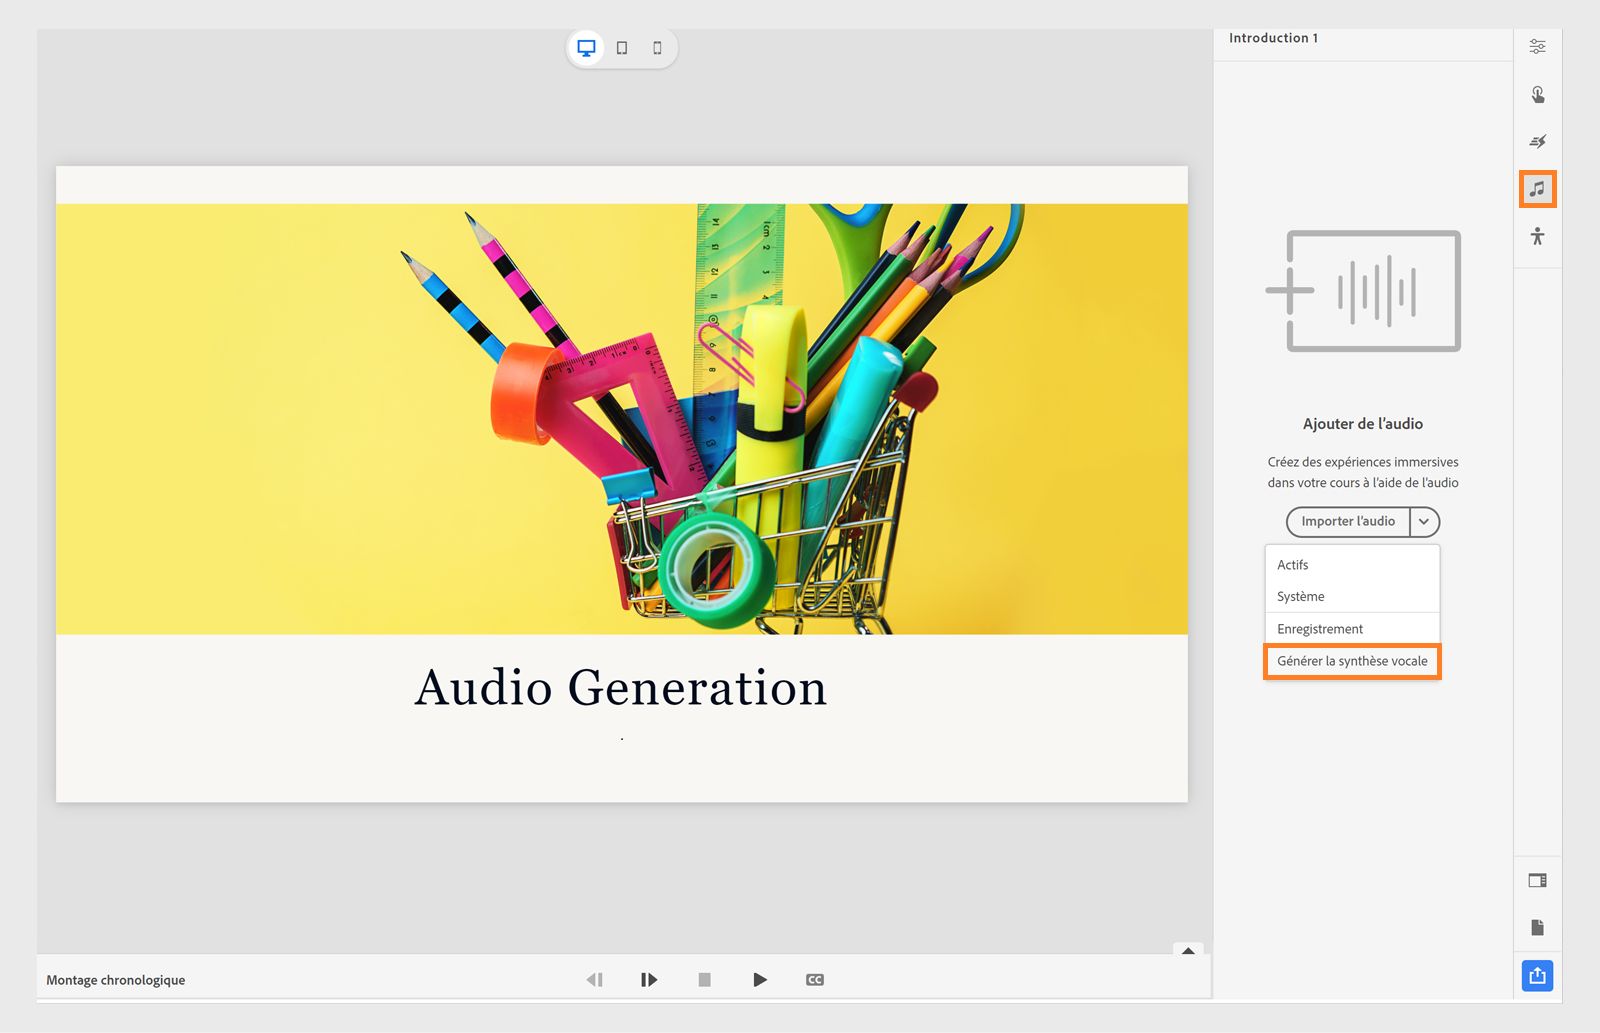Click the blue Share/Publish icon
This screenshot has height=1033, width=1600.
(1537, 975)
